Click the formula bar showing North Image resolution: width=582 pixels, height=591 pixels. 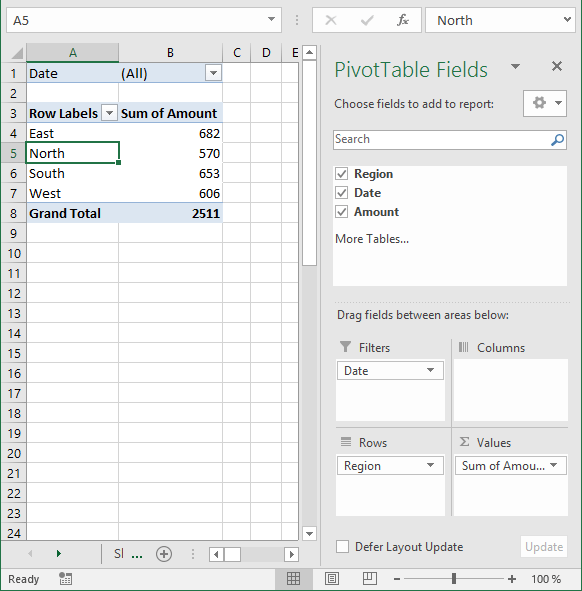[499, 20]
